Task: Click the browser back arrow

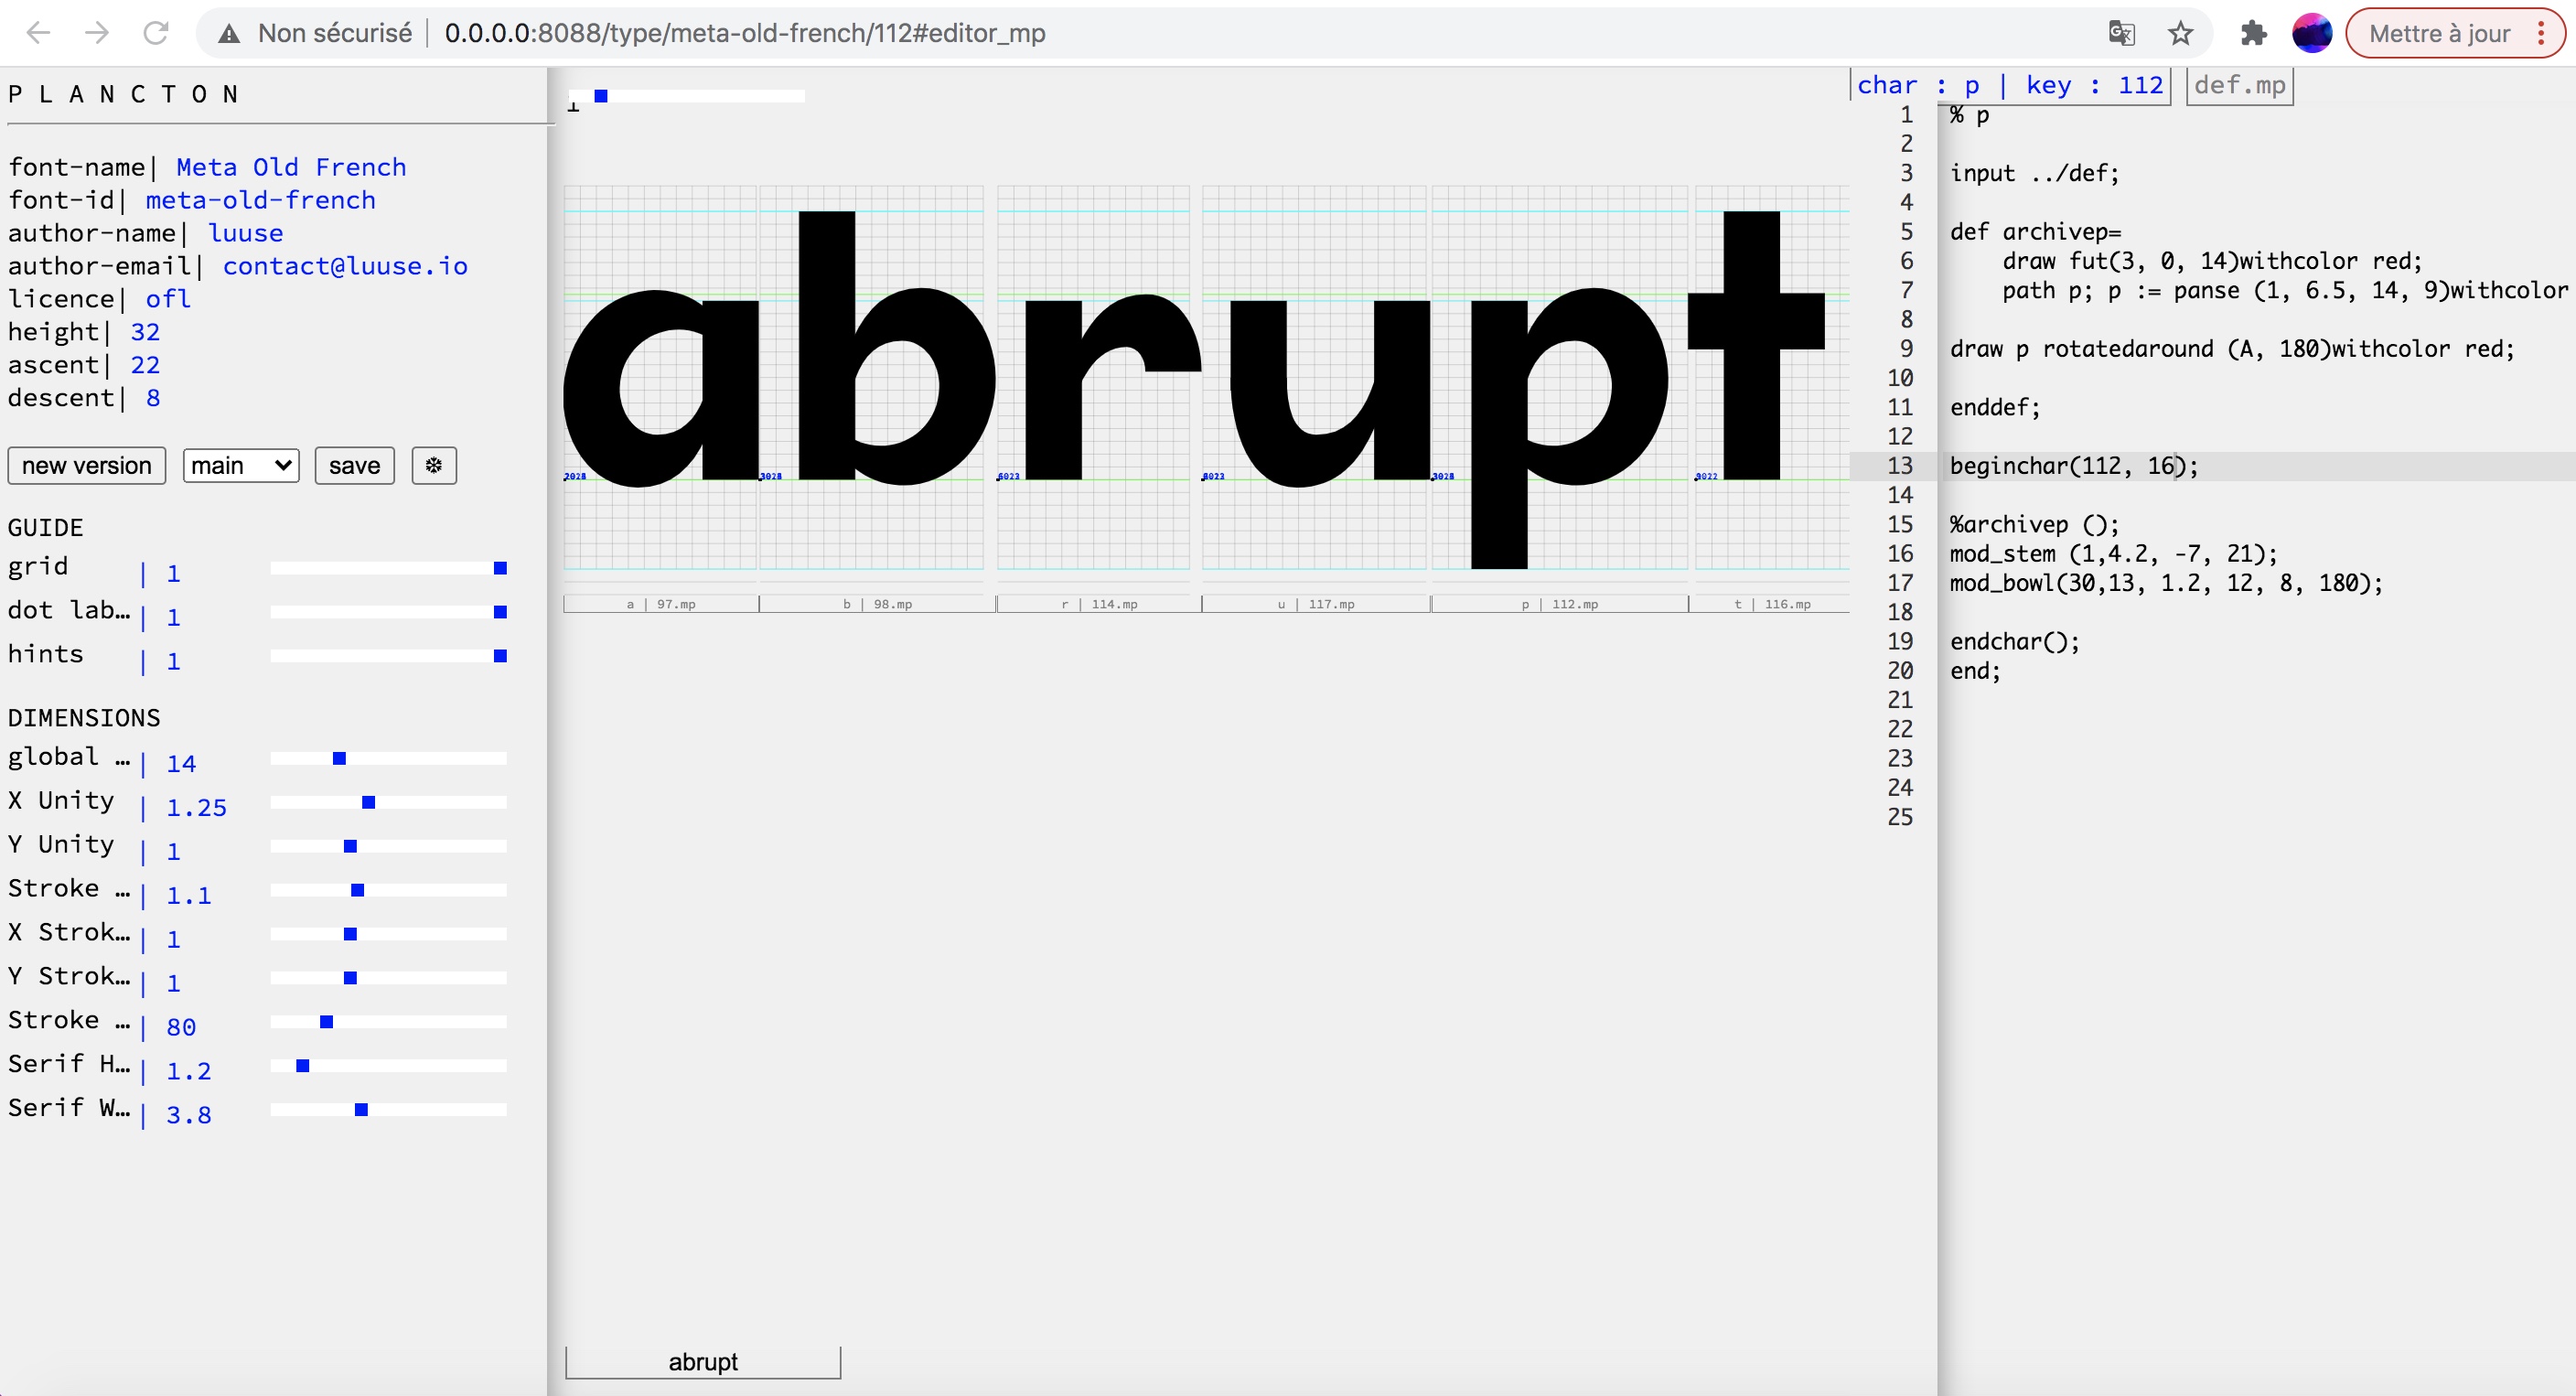Action: (38, 33)
